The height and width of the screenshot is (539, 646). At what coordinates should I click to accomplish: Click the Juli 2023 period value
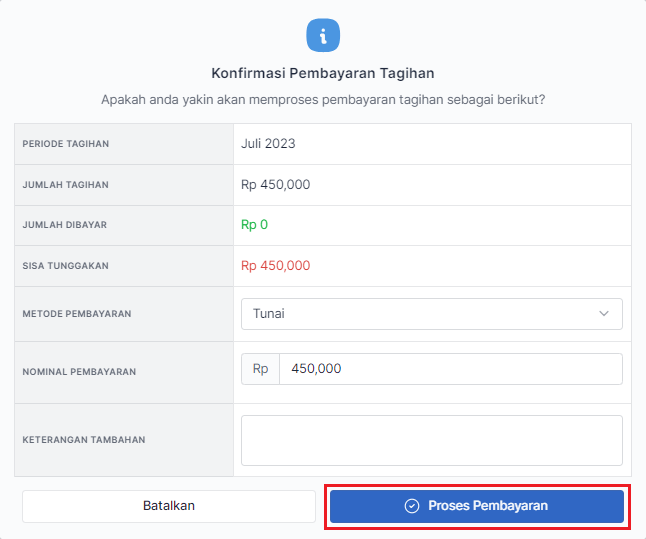268,144
